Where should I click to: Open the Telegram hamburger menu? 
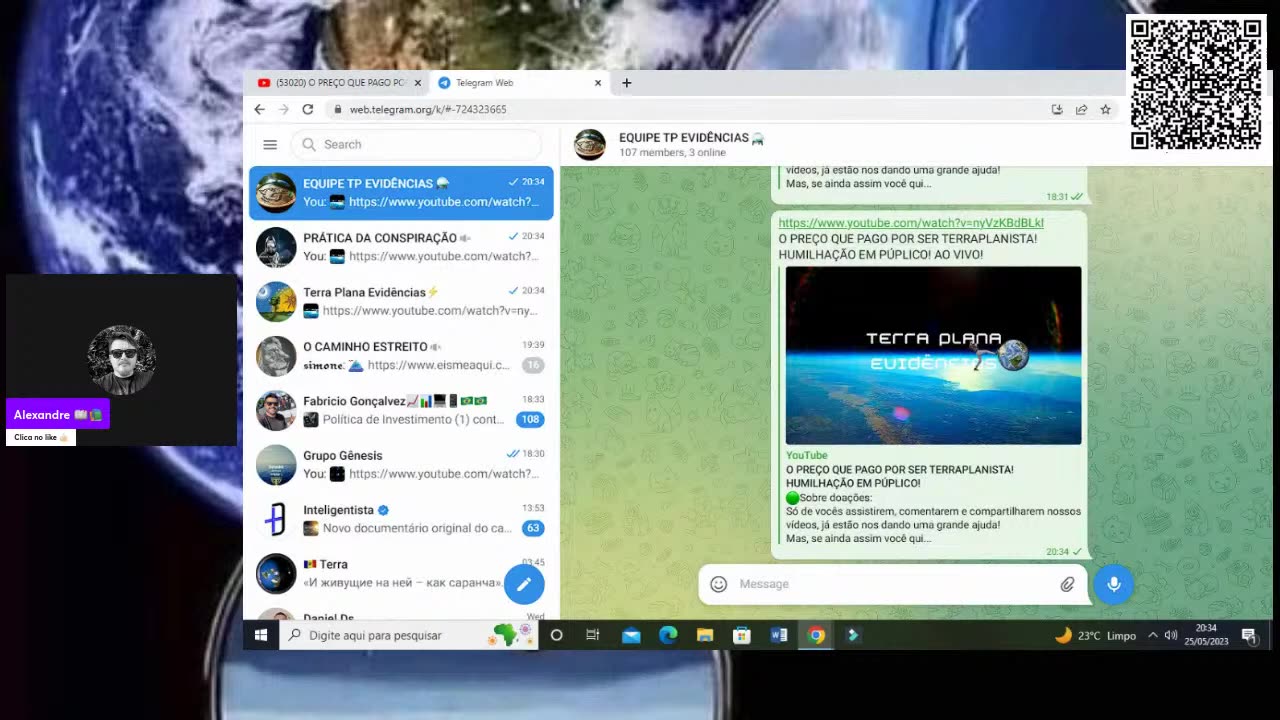(270, 144)
